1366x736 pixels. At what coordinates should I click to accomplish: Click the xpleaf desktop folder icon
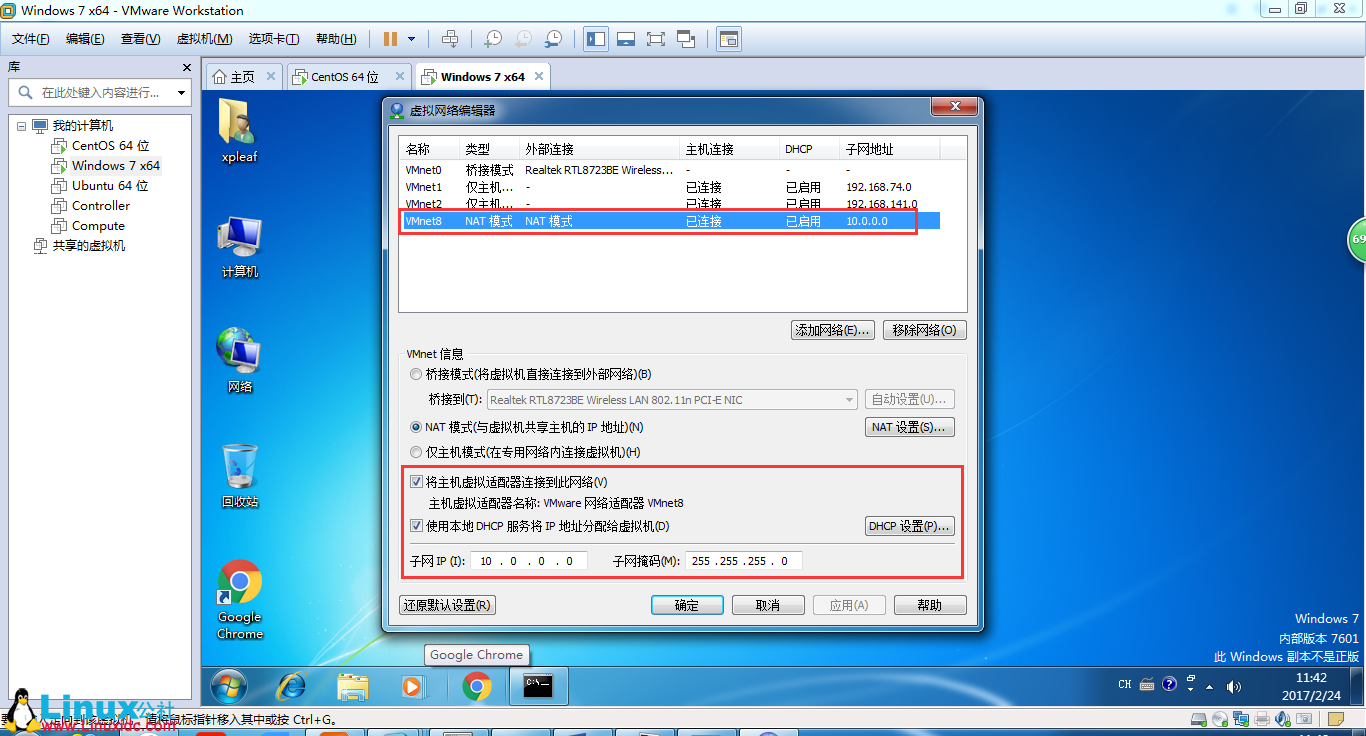[239, 132]
